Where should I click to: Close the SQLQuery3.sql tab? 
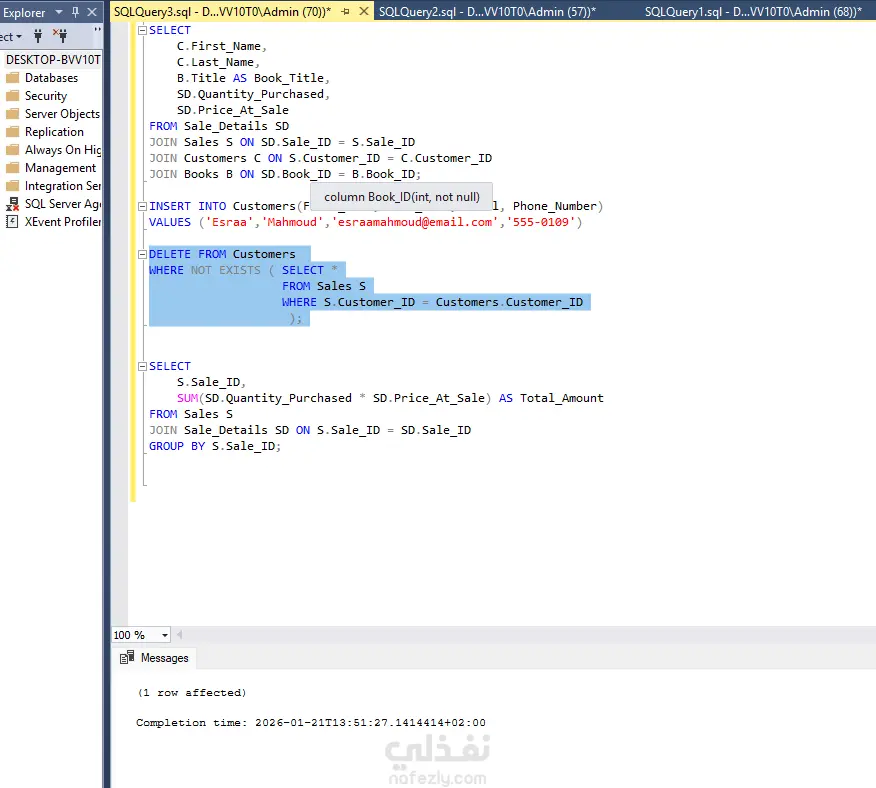pyautogui.click(x=364, y=11)
